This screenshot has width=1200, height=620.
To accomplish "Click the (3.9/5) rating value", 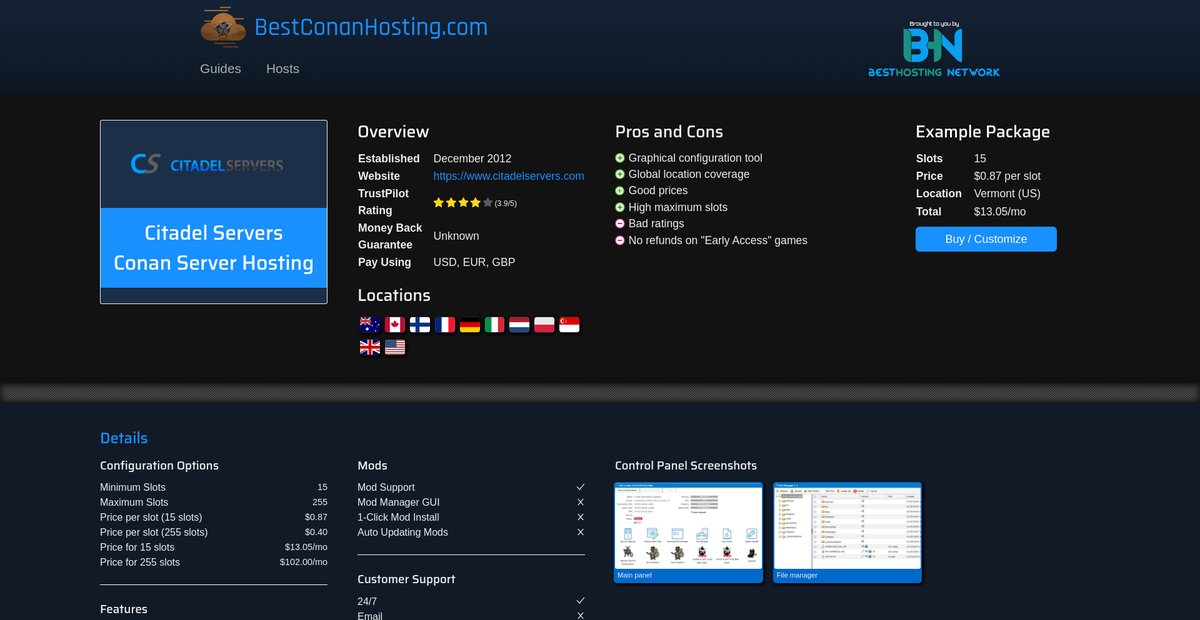I will [506, 203].
